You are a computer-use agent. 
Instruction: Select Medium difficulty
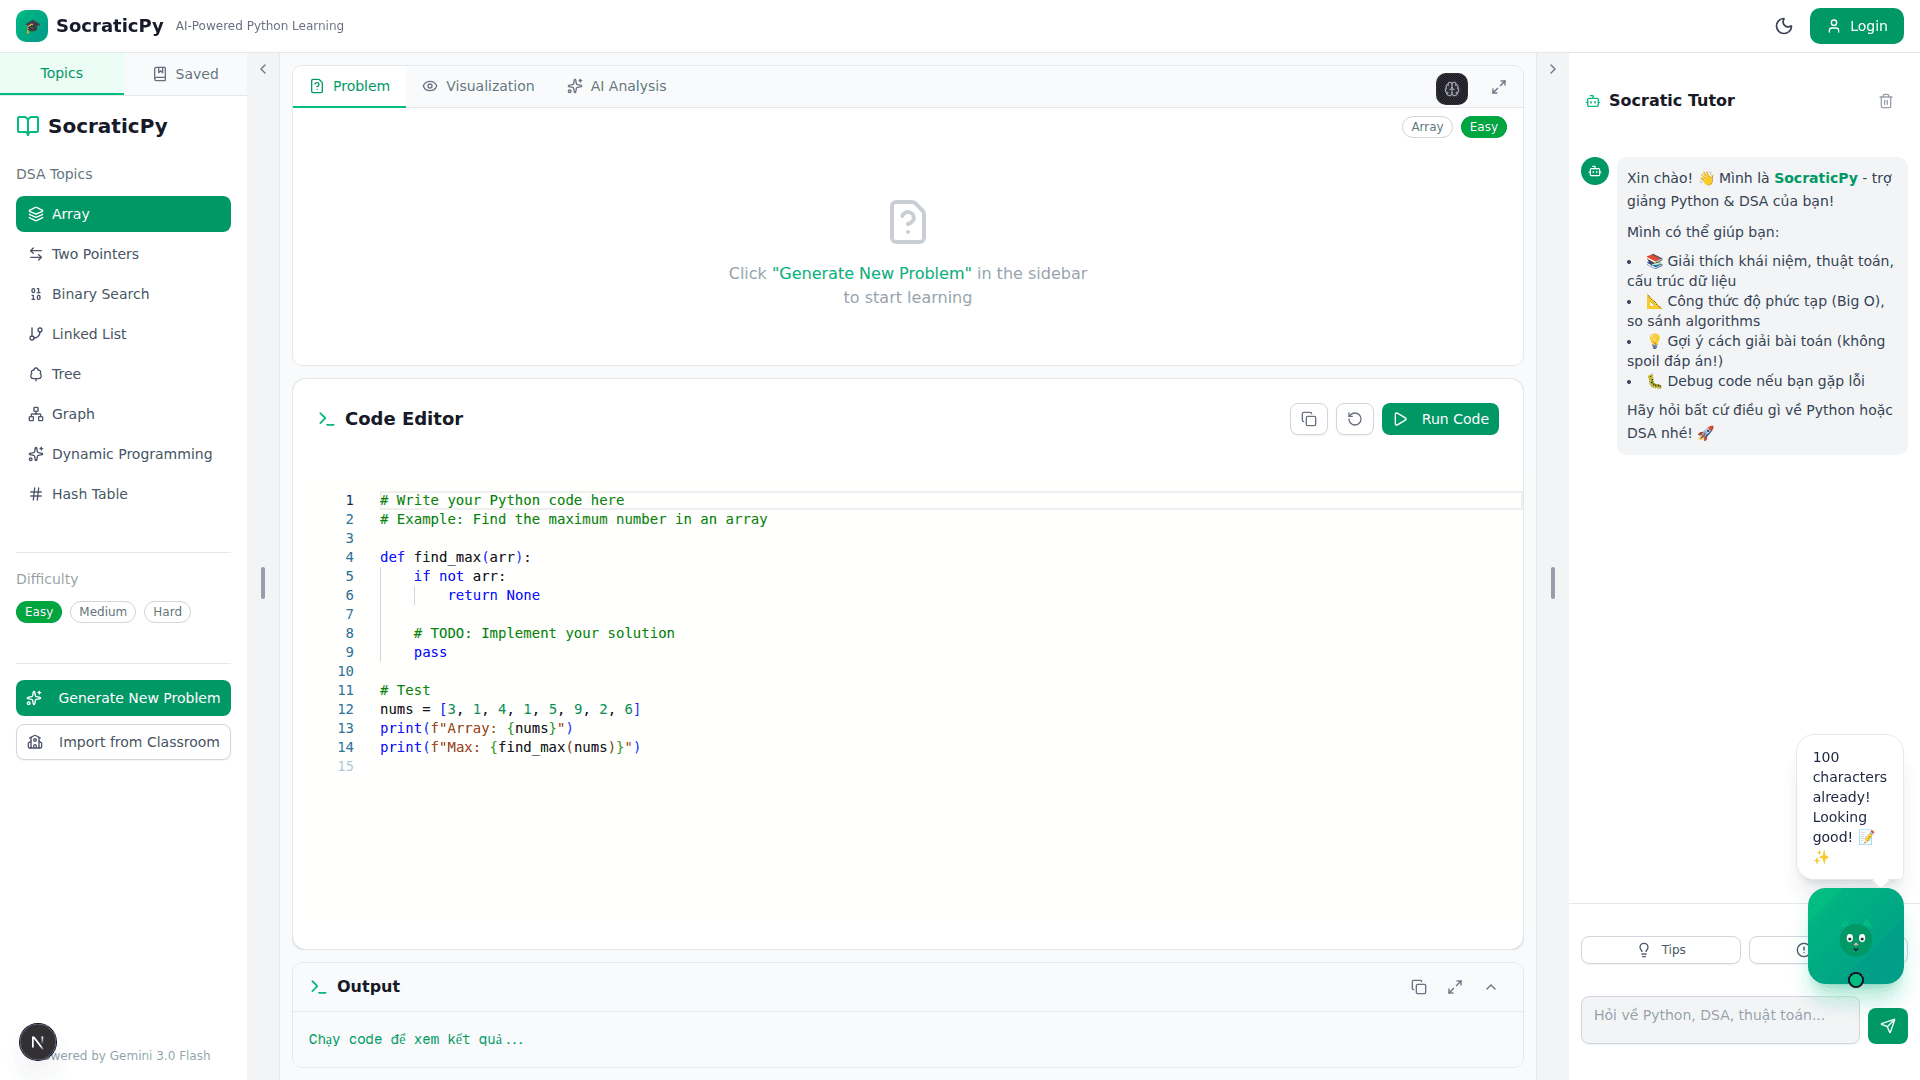pos(103,612)
